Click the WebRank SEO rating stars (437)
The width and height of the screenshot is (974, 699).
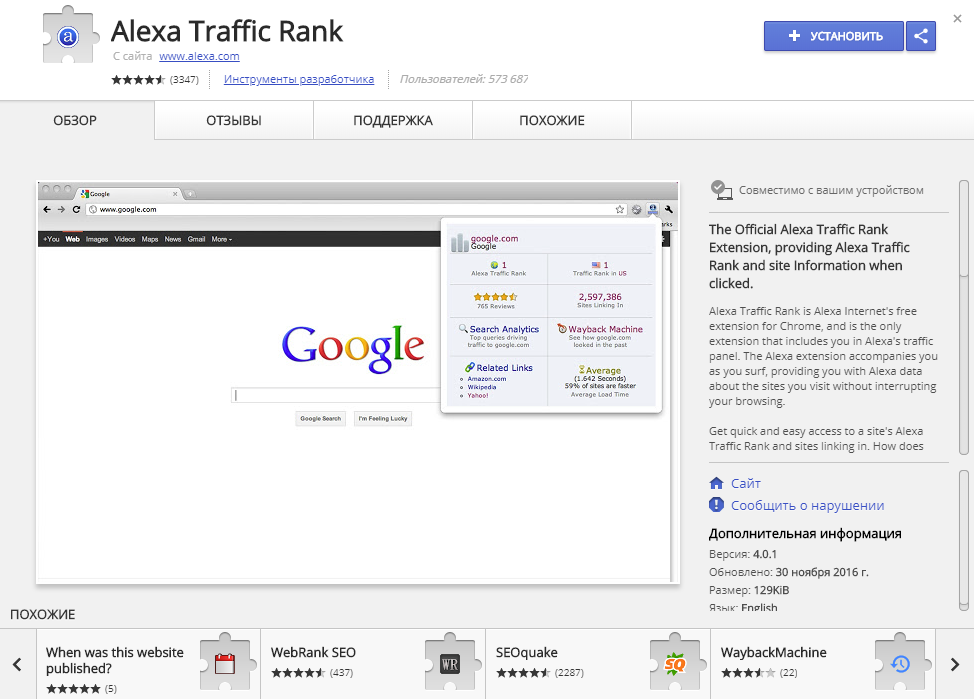pyautogui.click(x=298, y=672)
